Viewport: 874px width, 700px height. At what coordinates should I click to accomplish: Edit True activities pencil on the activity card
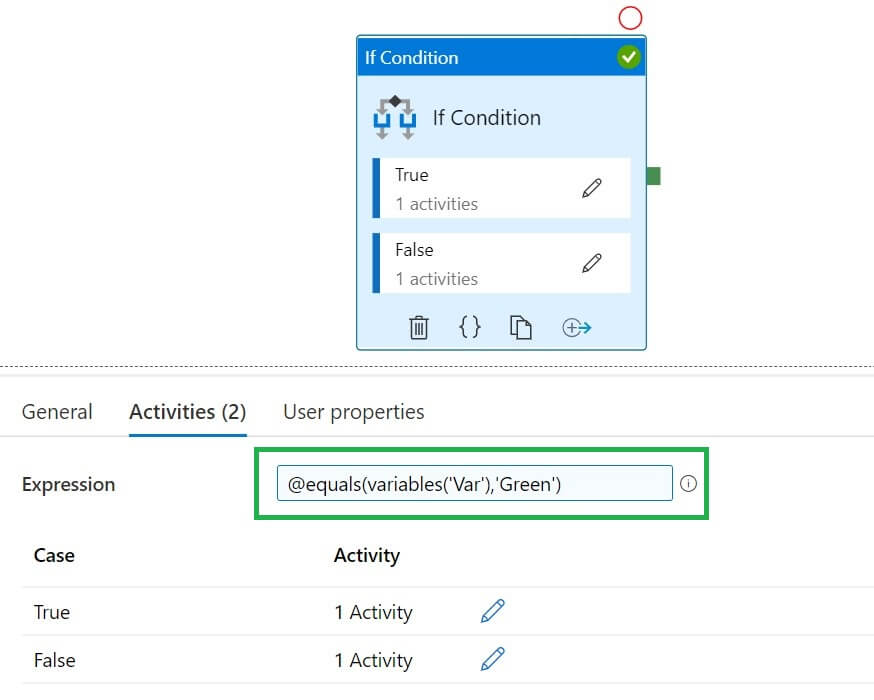pos(592,188)
